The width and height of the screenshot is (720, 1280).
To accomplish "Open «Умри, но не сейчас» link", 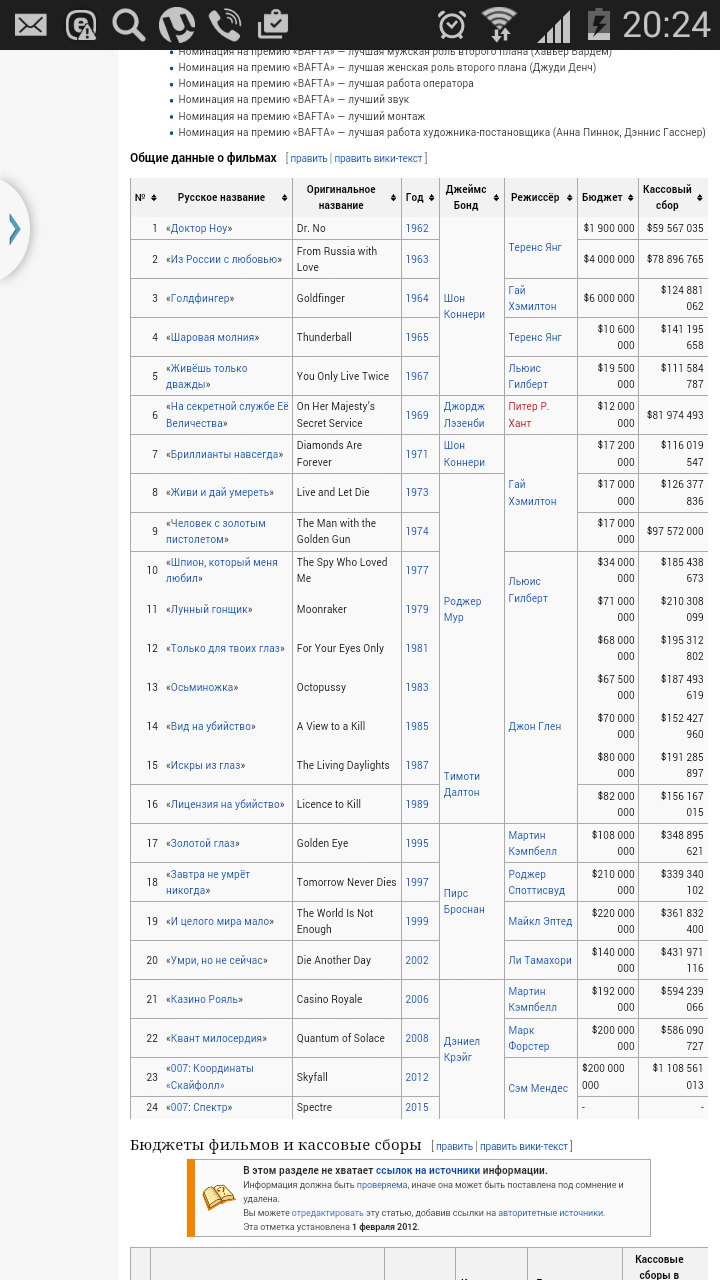I will click(x=217, y=961).
